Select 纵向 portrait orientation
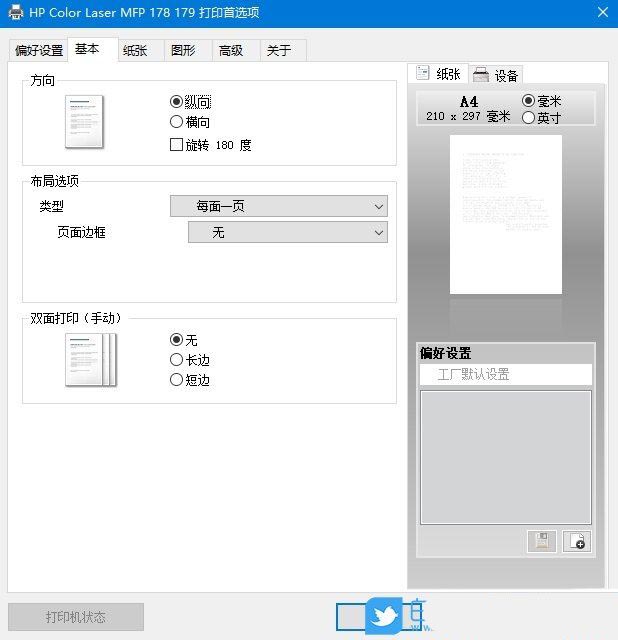618x640 pixels. coord(190,102)
